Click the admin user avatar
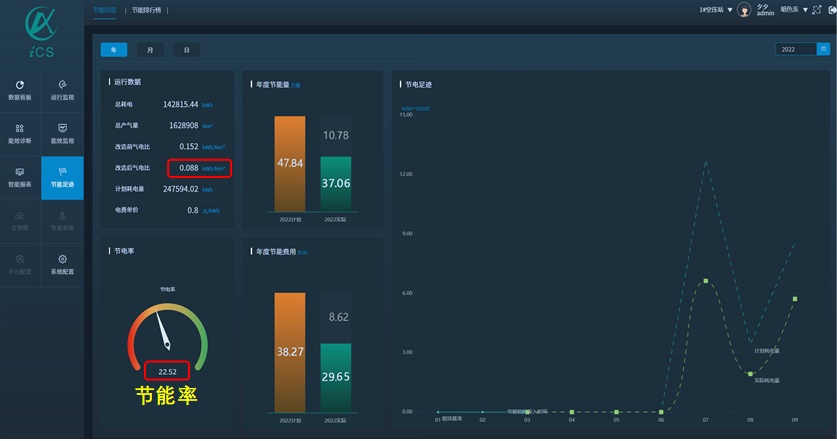 (x=744, y=10)
